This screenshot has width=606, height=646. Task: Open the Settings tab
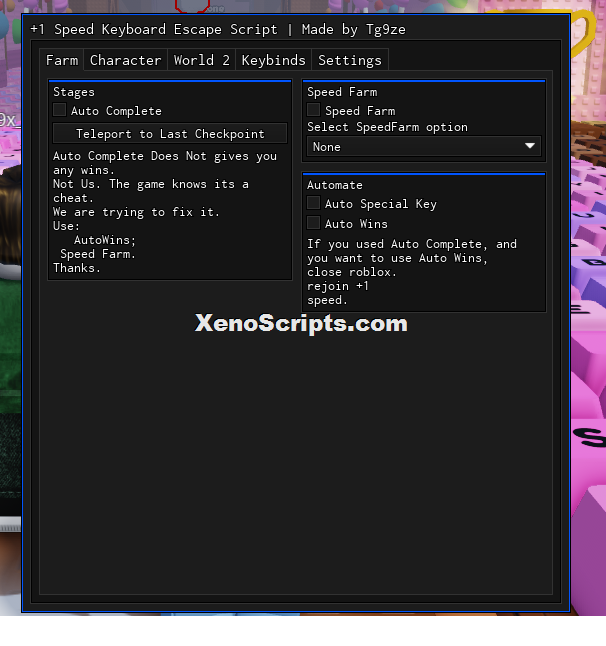coord(350,60)
